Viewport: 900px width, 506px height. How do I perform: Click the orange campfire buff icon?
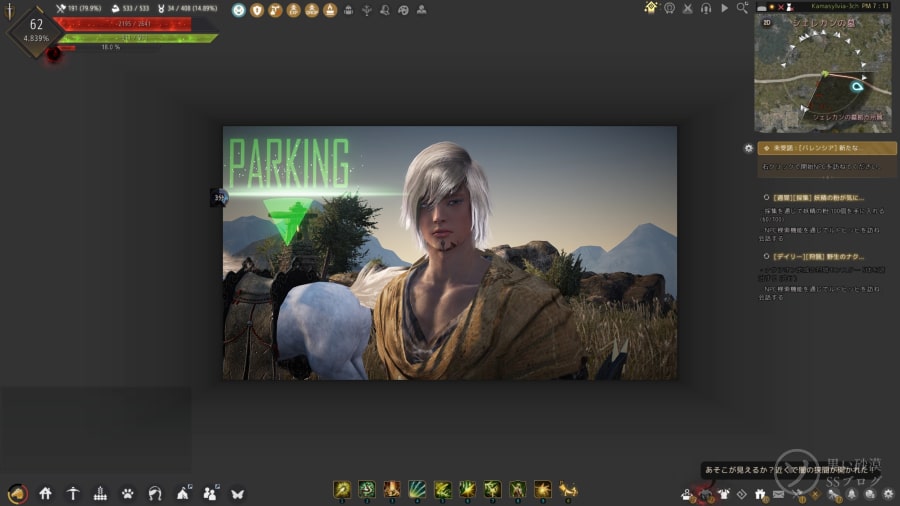click(x=330, y=10)
